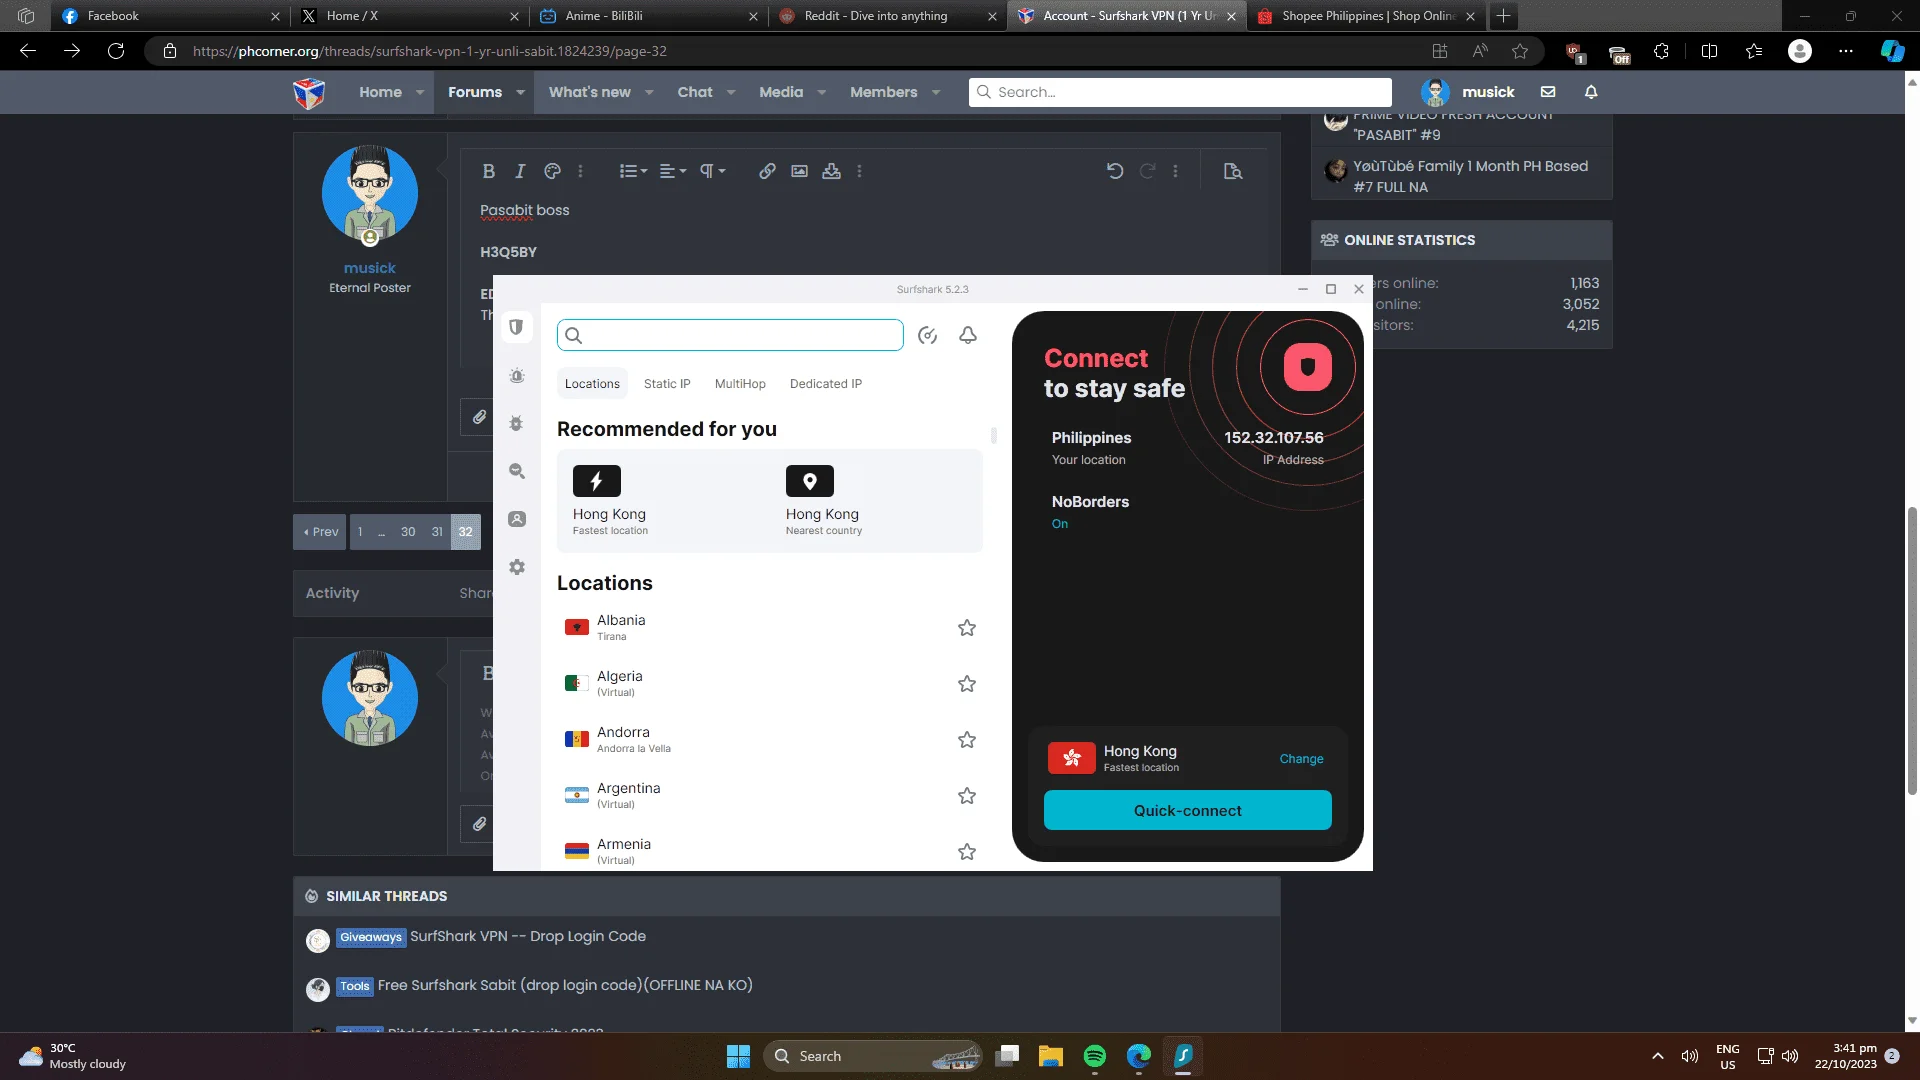This screenshot has width=1920, height=1080.
Task: Go to forum page 31
Action: (x=437, y=532)
